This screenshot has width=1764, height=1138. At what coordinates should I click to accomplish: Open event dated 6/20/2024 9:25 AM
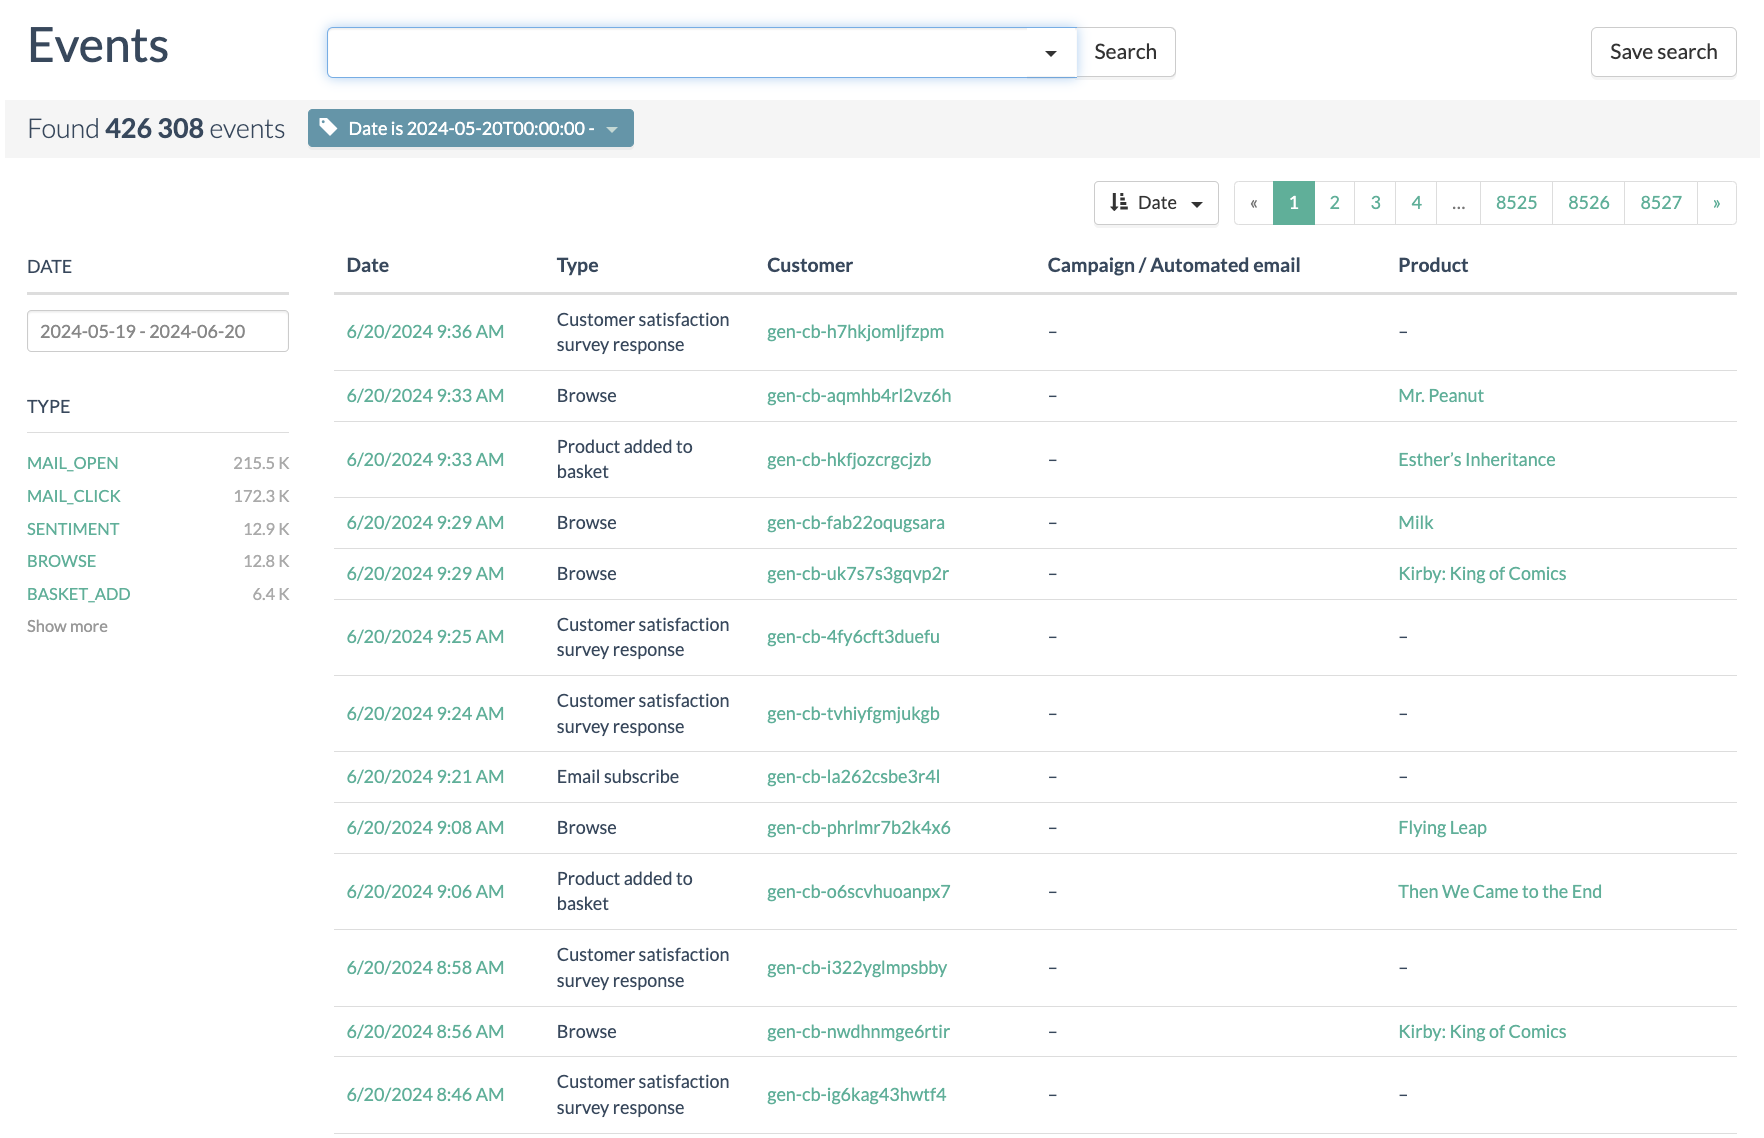(x=425, y=637)
